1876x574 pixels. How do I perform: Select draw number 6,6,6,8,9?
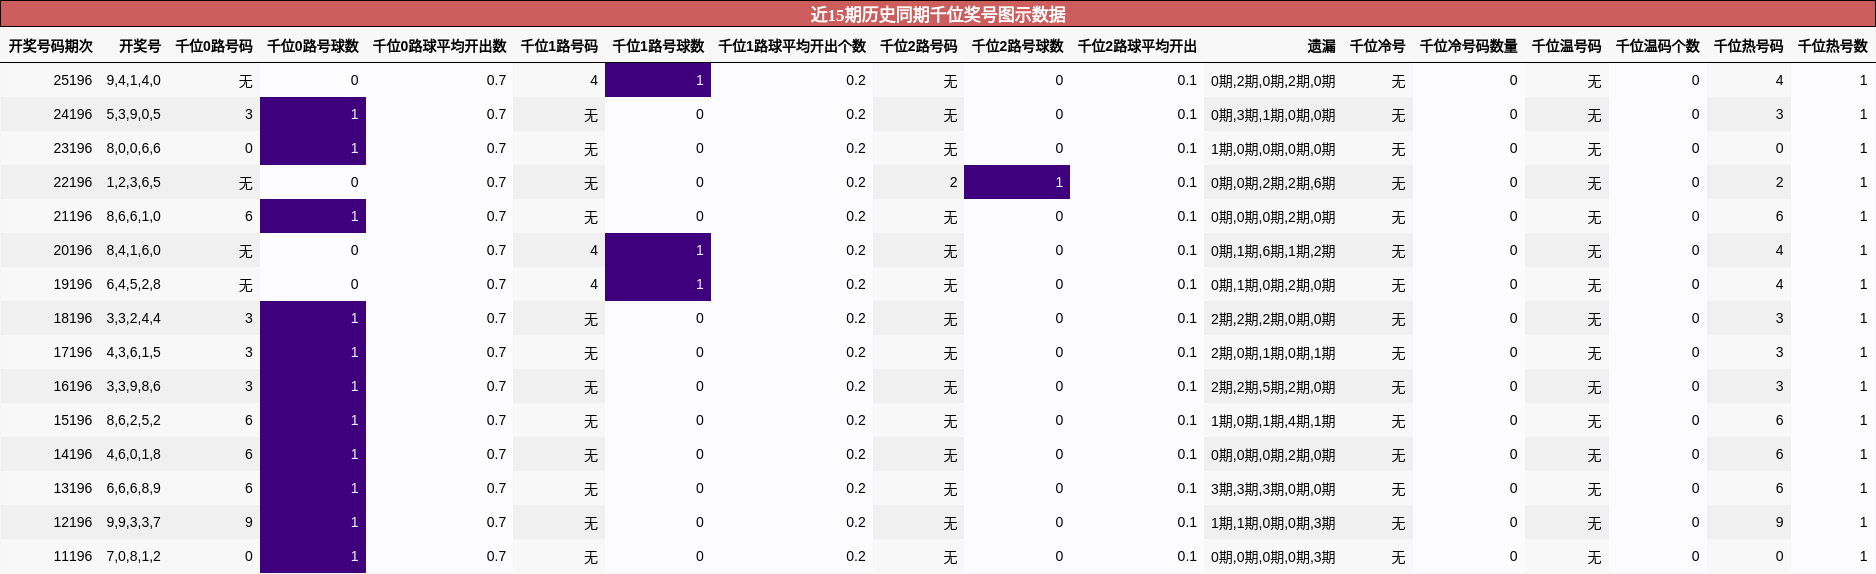pos(134,488)
